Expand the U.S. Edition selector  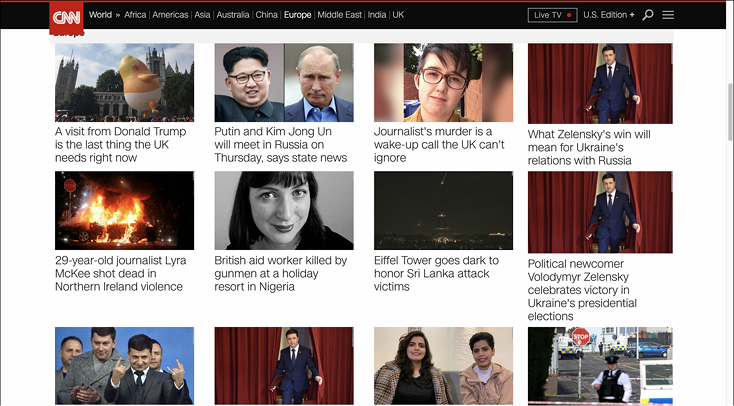coord(609,15)
